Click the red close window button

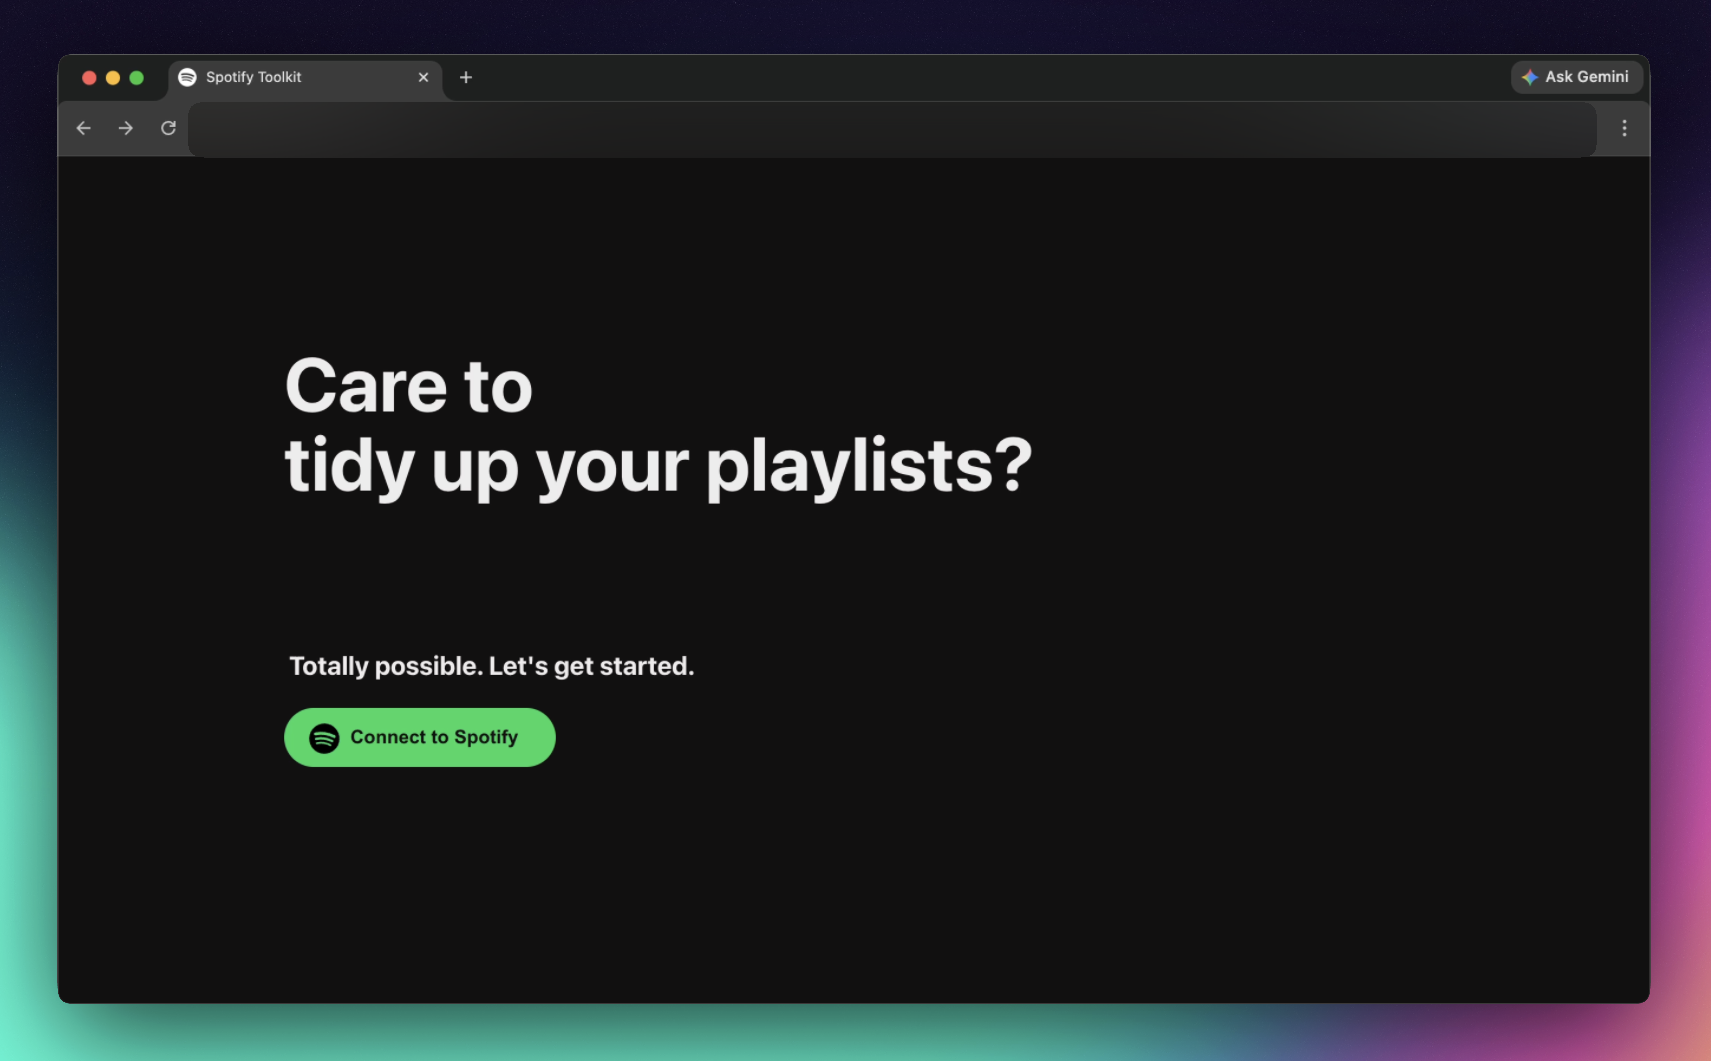click(x=89, y=77)
